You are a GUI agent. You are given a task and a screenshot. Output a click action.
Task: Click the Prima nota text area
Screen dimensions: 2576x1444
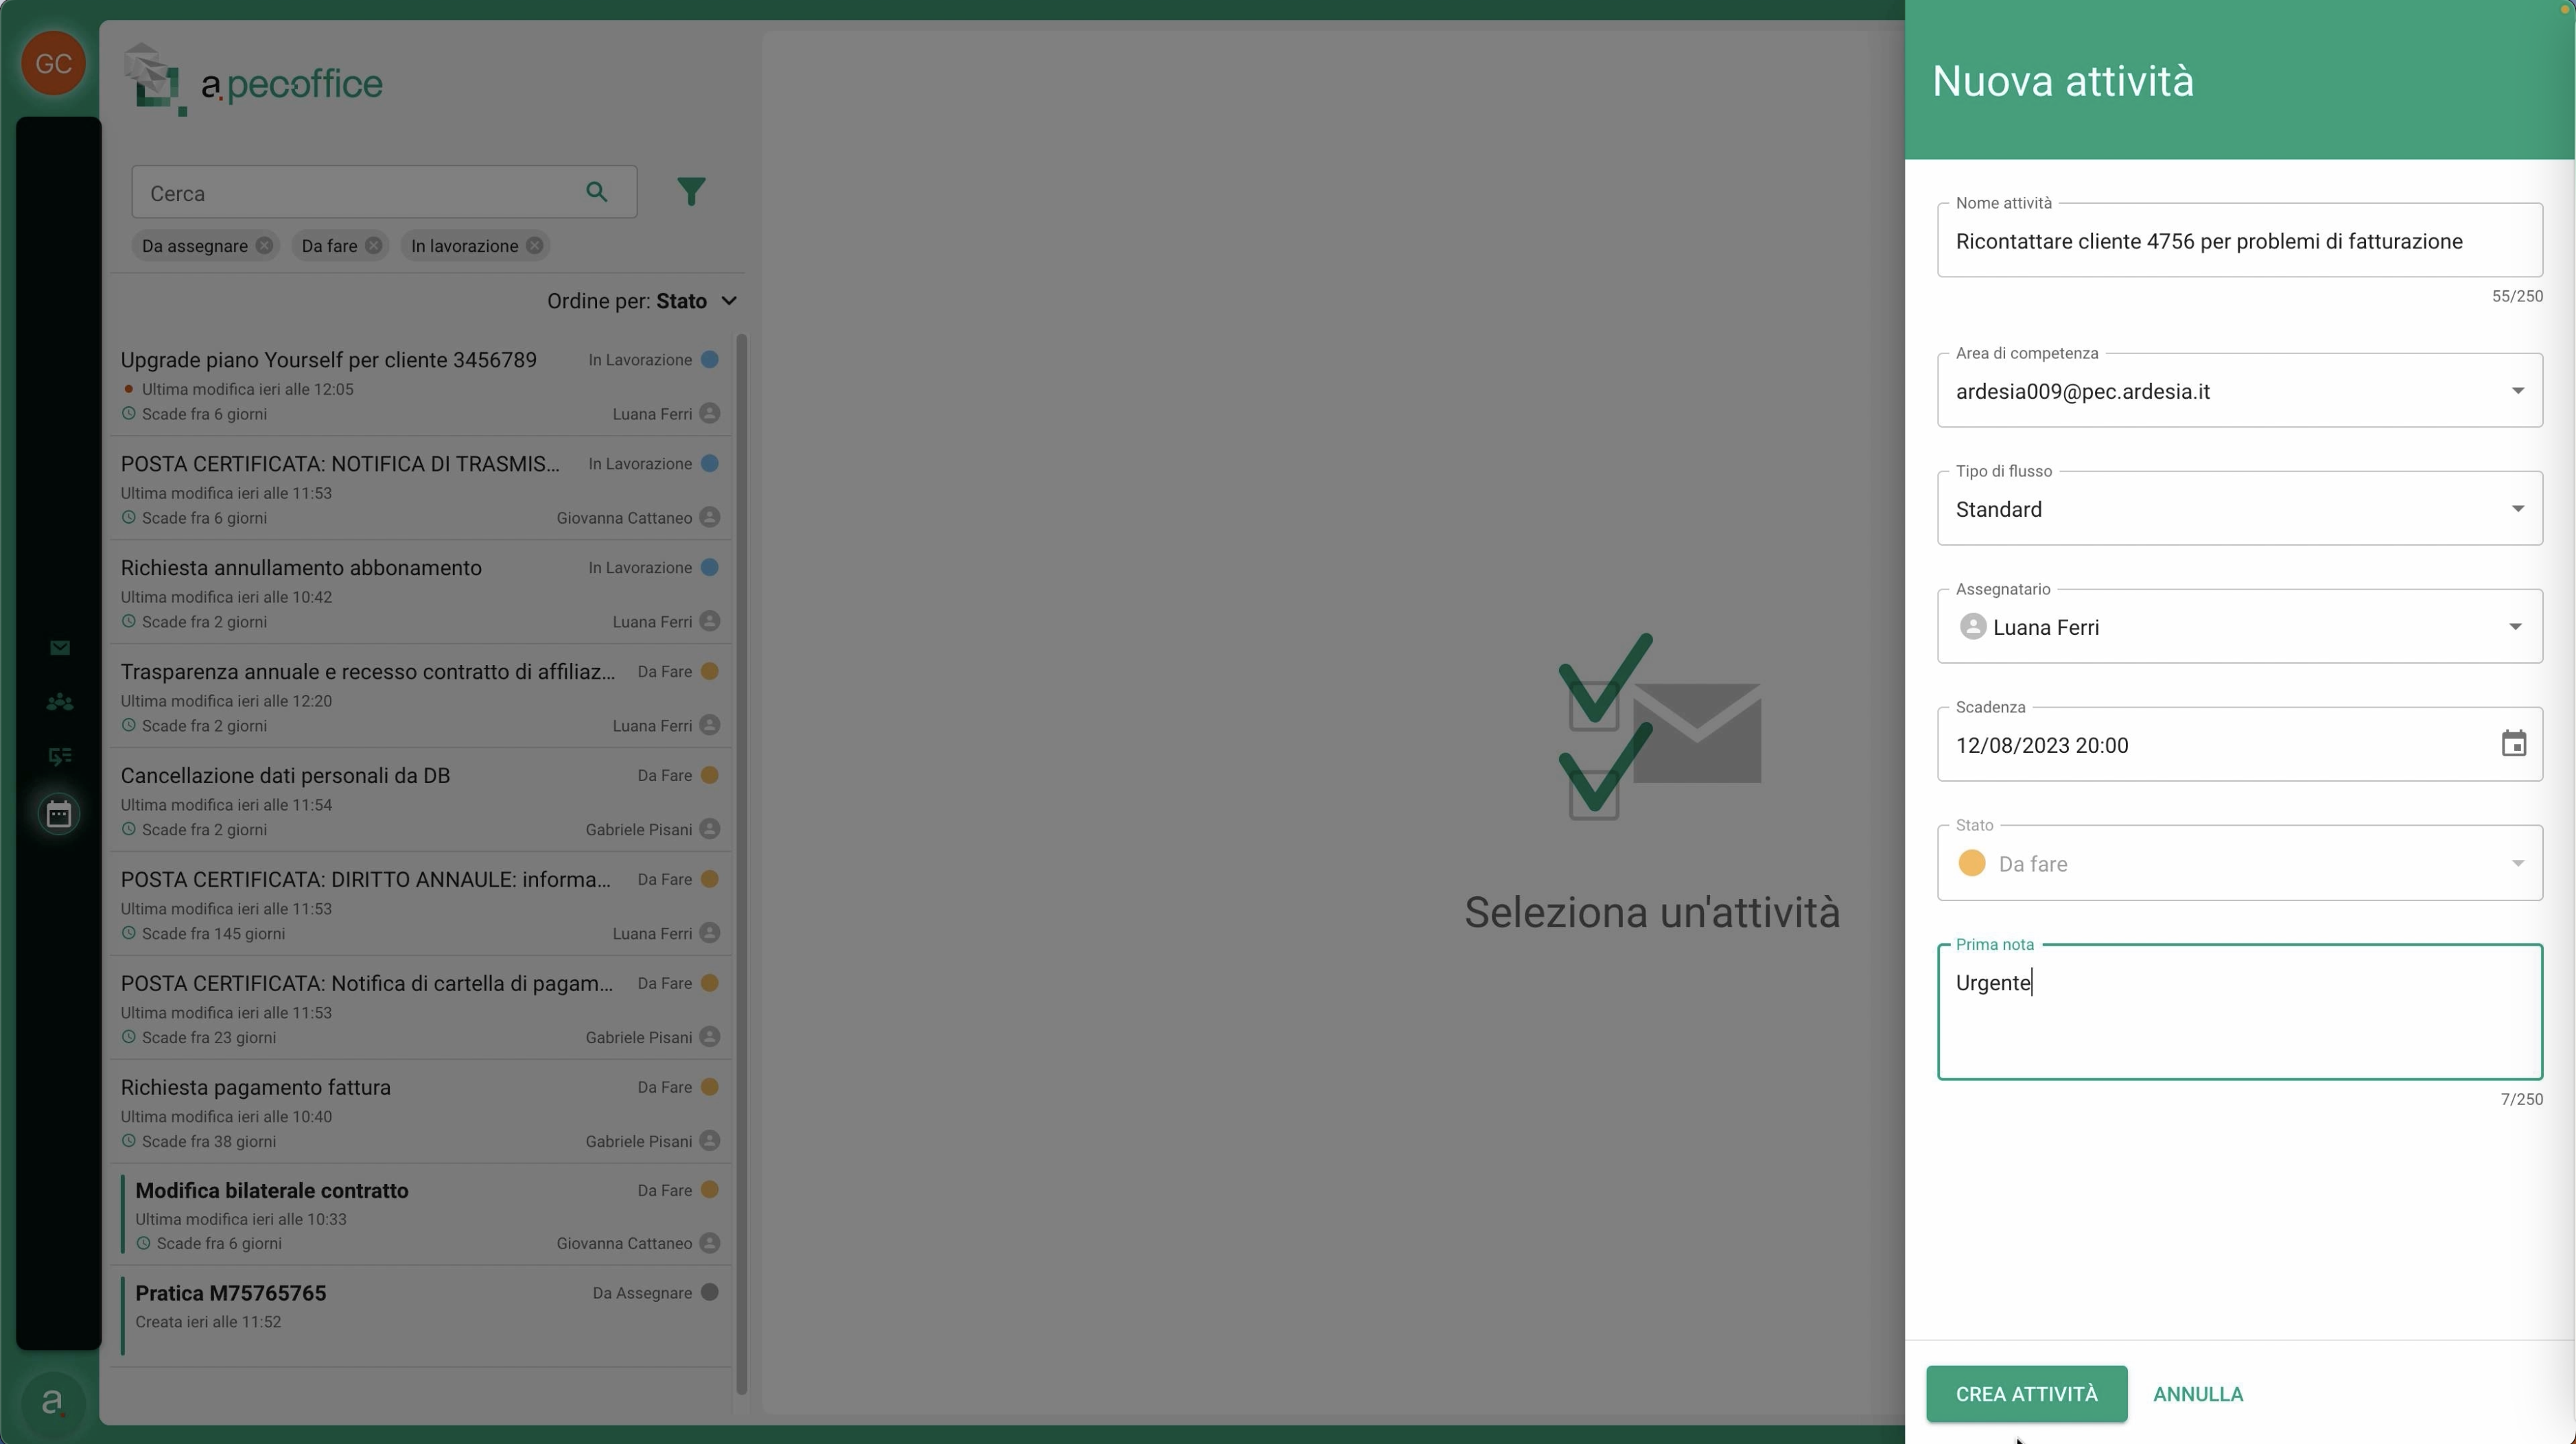(x=2240, y=1012)
